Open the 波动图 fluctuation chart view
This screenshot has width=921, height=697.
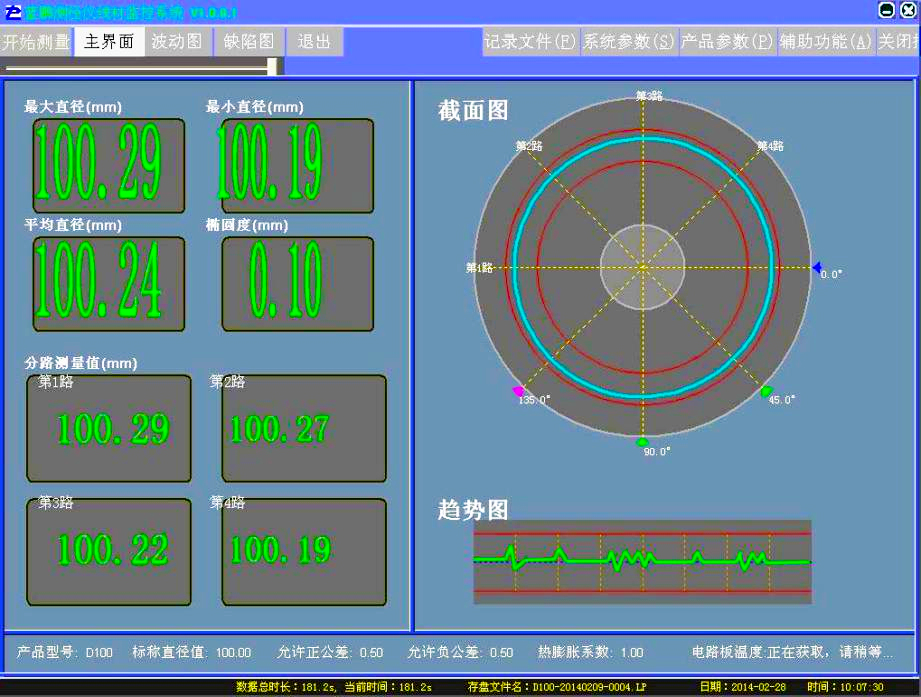[177, 41]
